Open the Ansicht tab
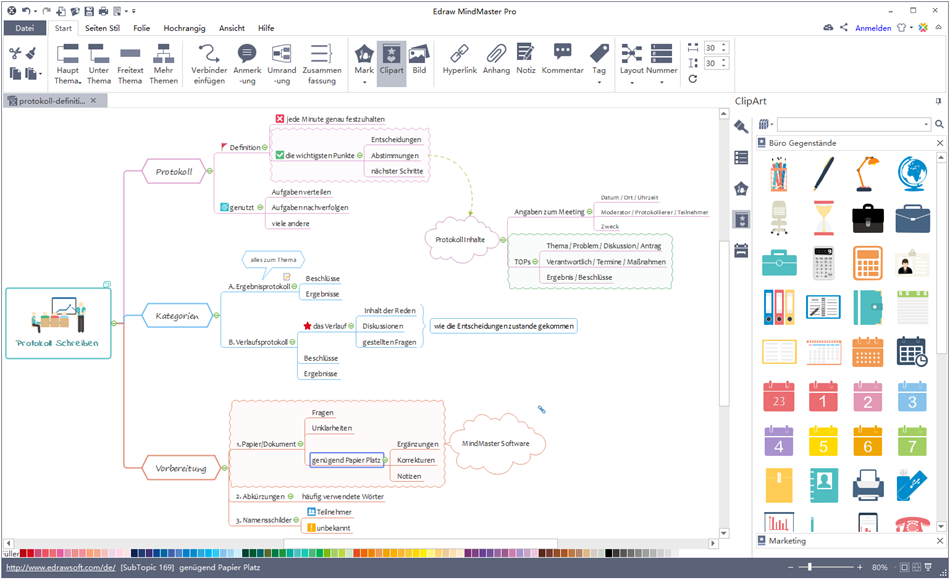 [232, 28]
